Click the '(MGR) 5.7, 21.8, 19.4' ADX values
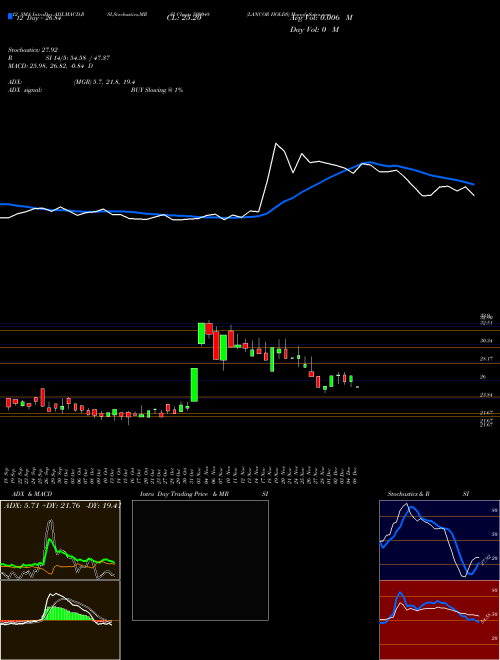 click(x=104, y=82)
